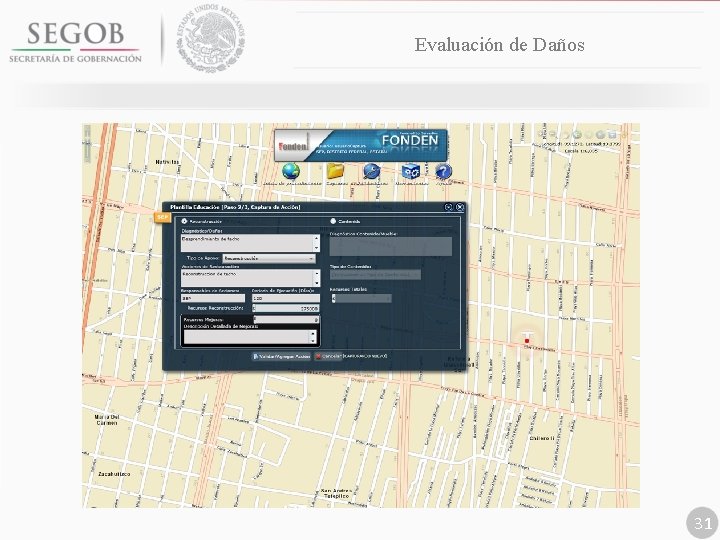This screenshot has height=540, width=720.
Task: Select the Contenido radio option
Action: [x=333, y=221]
